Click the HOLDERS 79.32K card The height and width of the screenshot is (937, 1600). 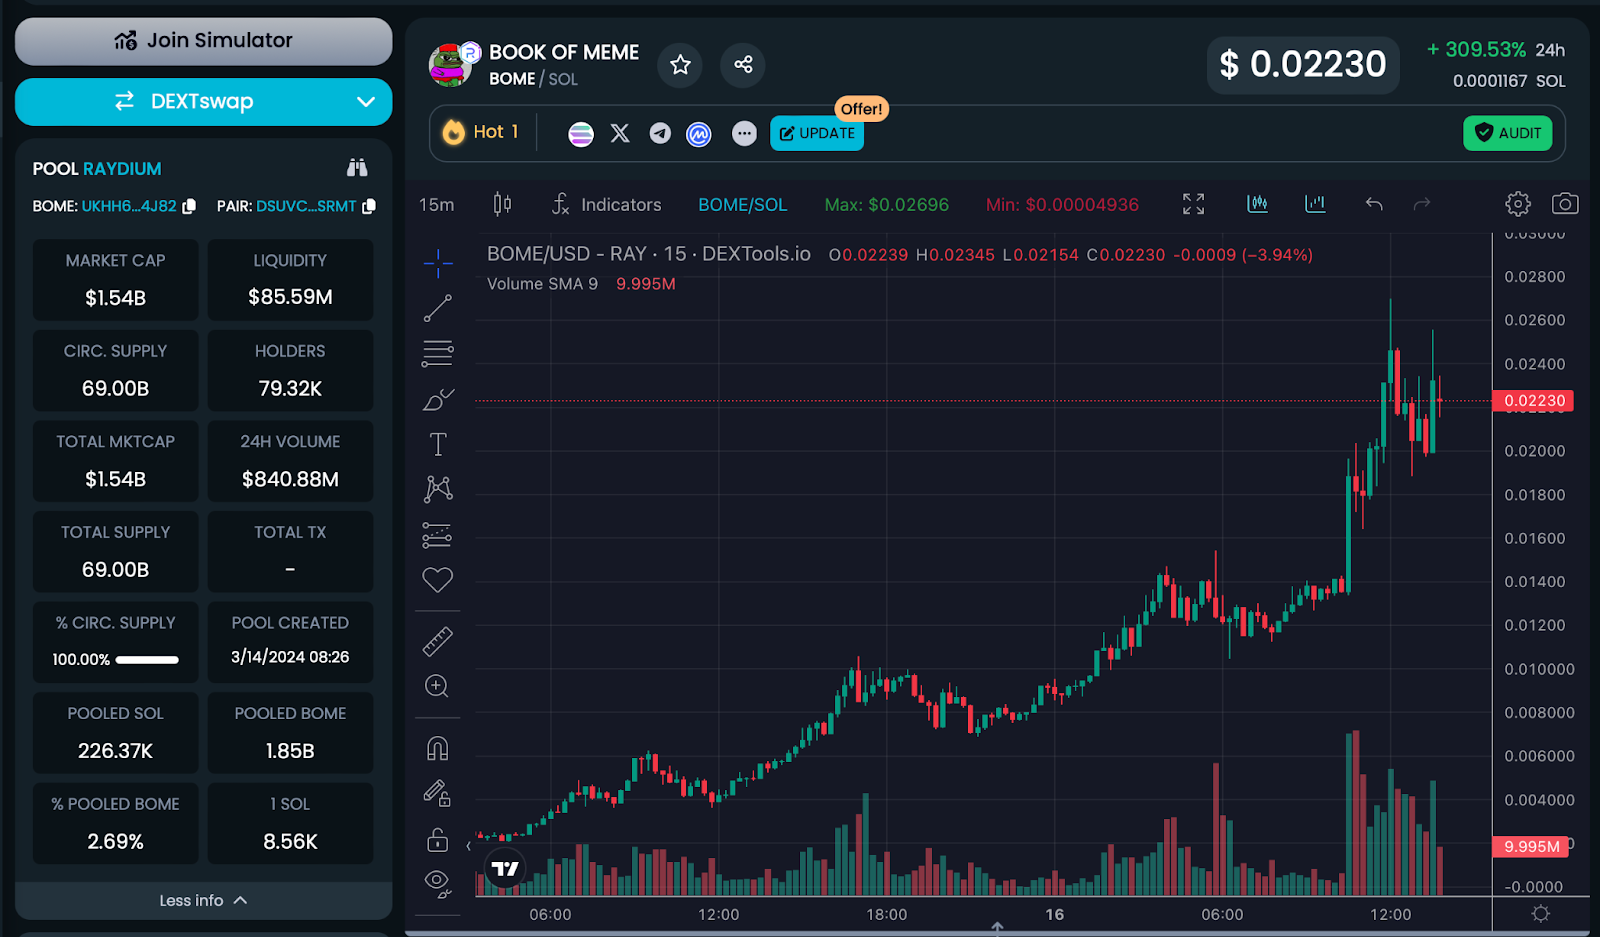(x=290, y=371)
